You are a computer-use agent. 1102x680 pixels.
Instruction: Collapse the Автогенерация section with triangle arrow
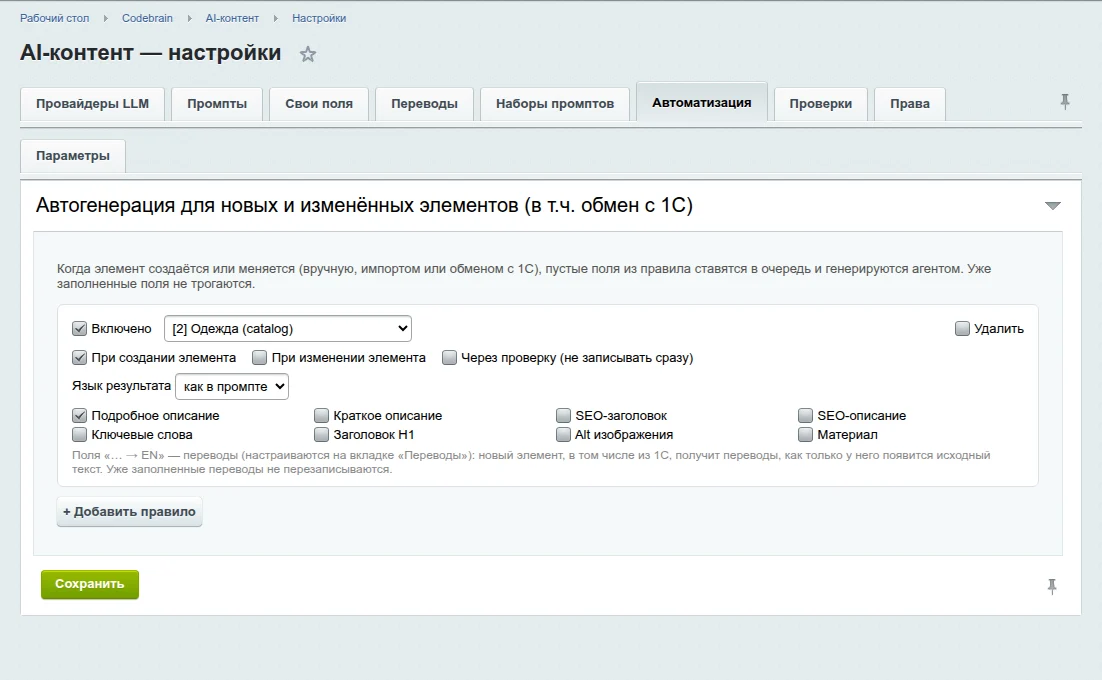[1052, 206]
